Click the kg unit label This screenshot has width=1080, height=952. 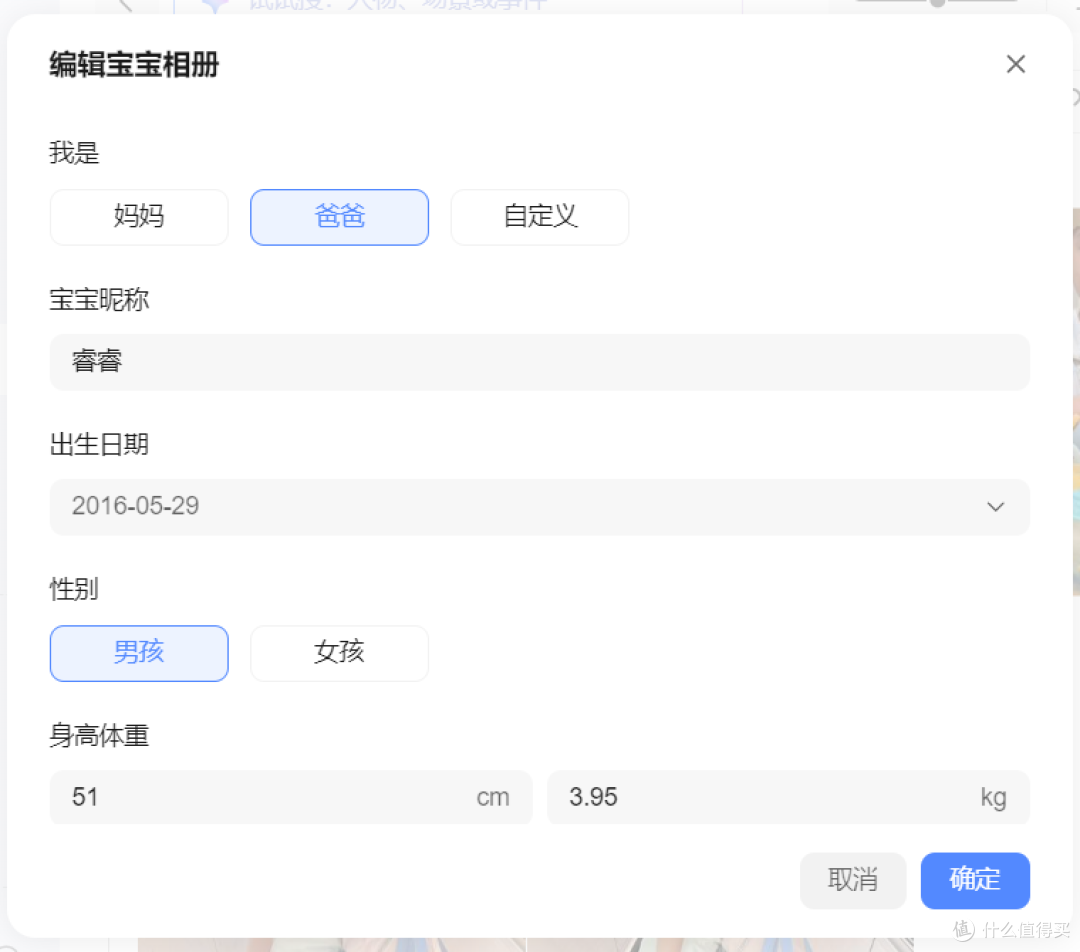994,798
